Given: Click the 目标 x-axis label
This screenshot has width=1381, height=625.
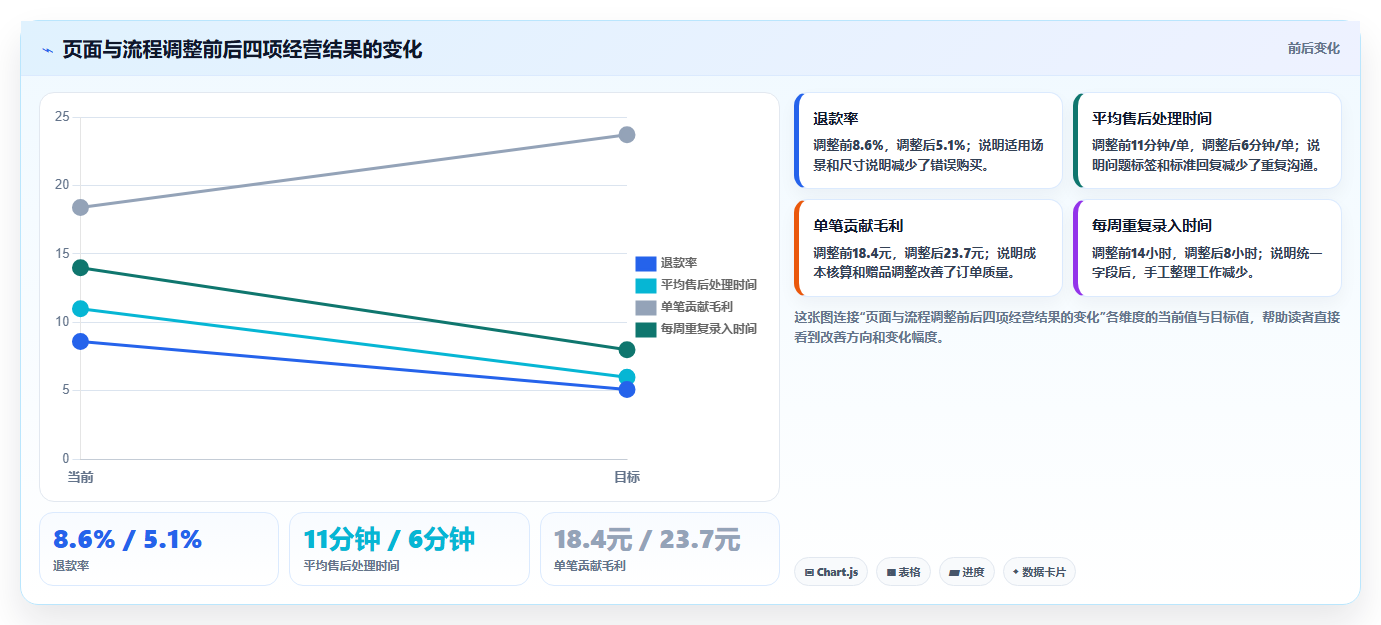Looking at the screenshot, I should point(627,477).
